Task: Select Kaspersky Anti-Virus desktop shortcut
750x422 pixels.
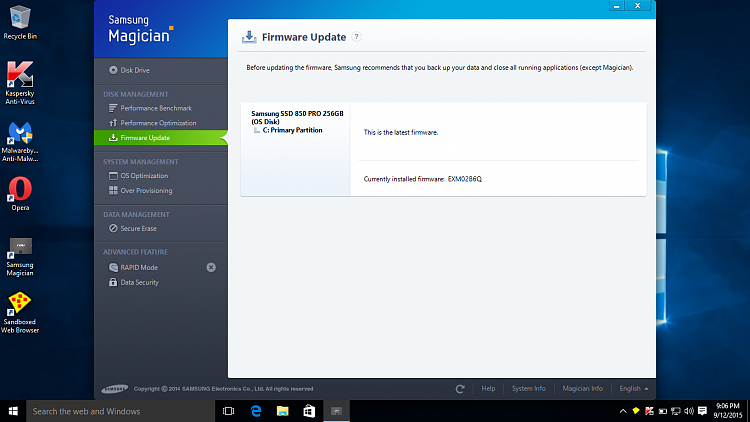Action: (20, 82)
